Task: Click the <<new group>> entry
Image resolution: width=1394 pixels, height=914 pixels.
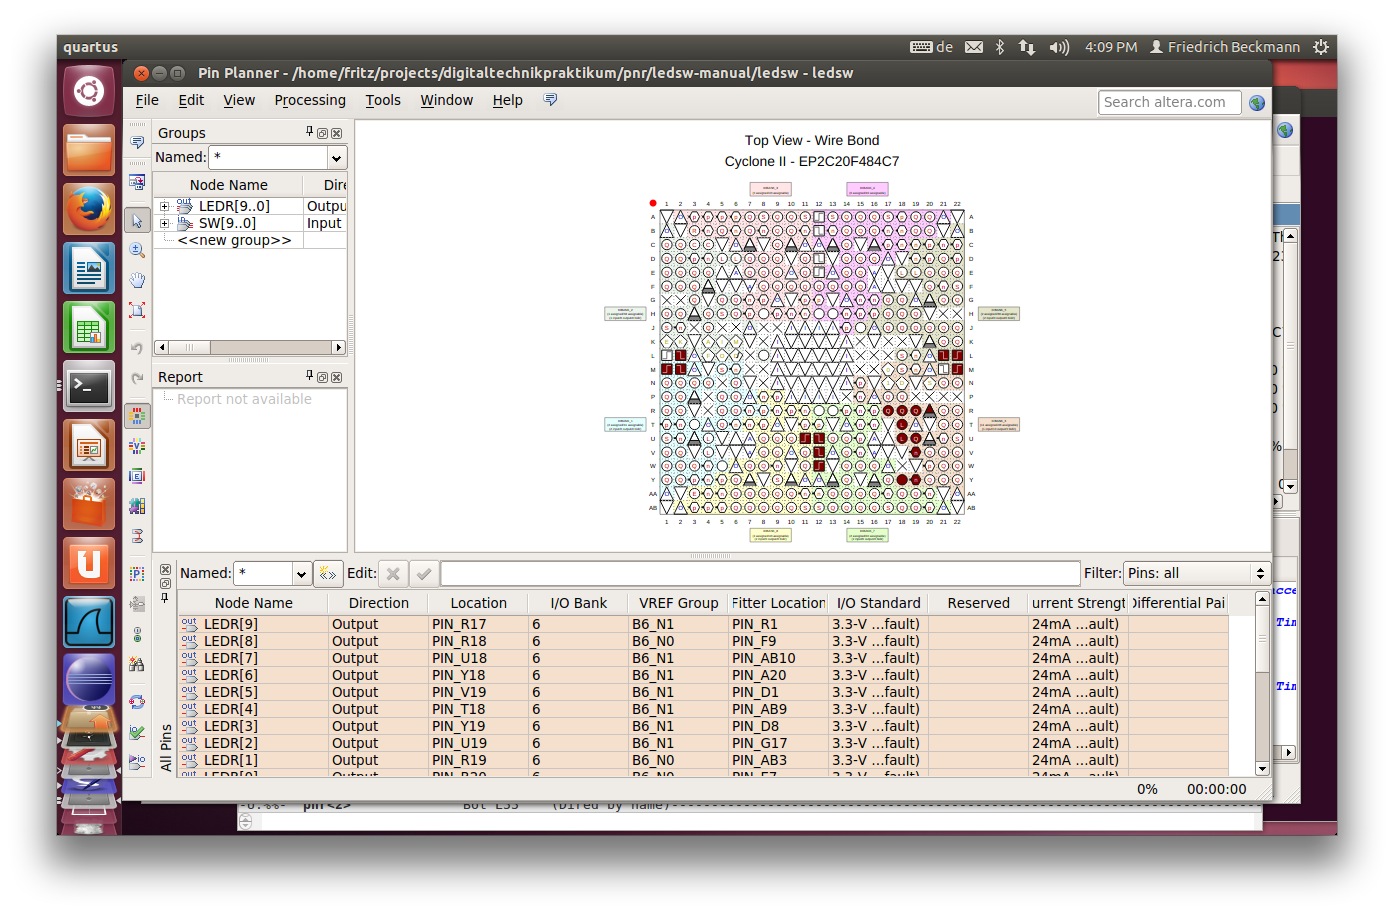Action: click(x=234, y=240)
